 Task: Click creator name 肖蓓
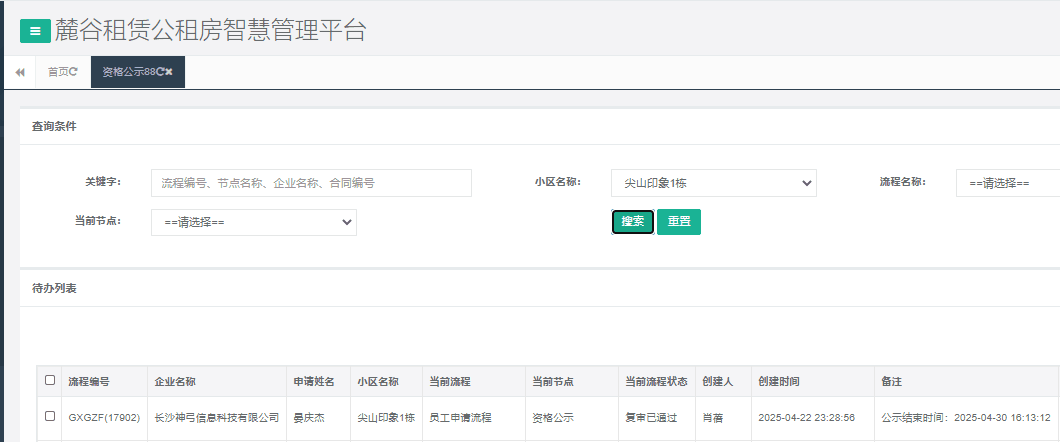pyautogui.click(x=713, y=418)
